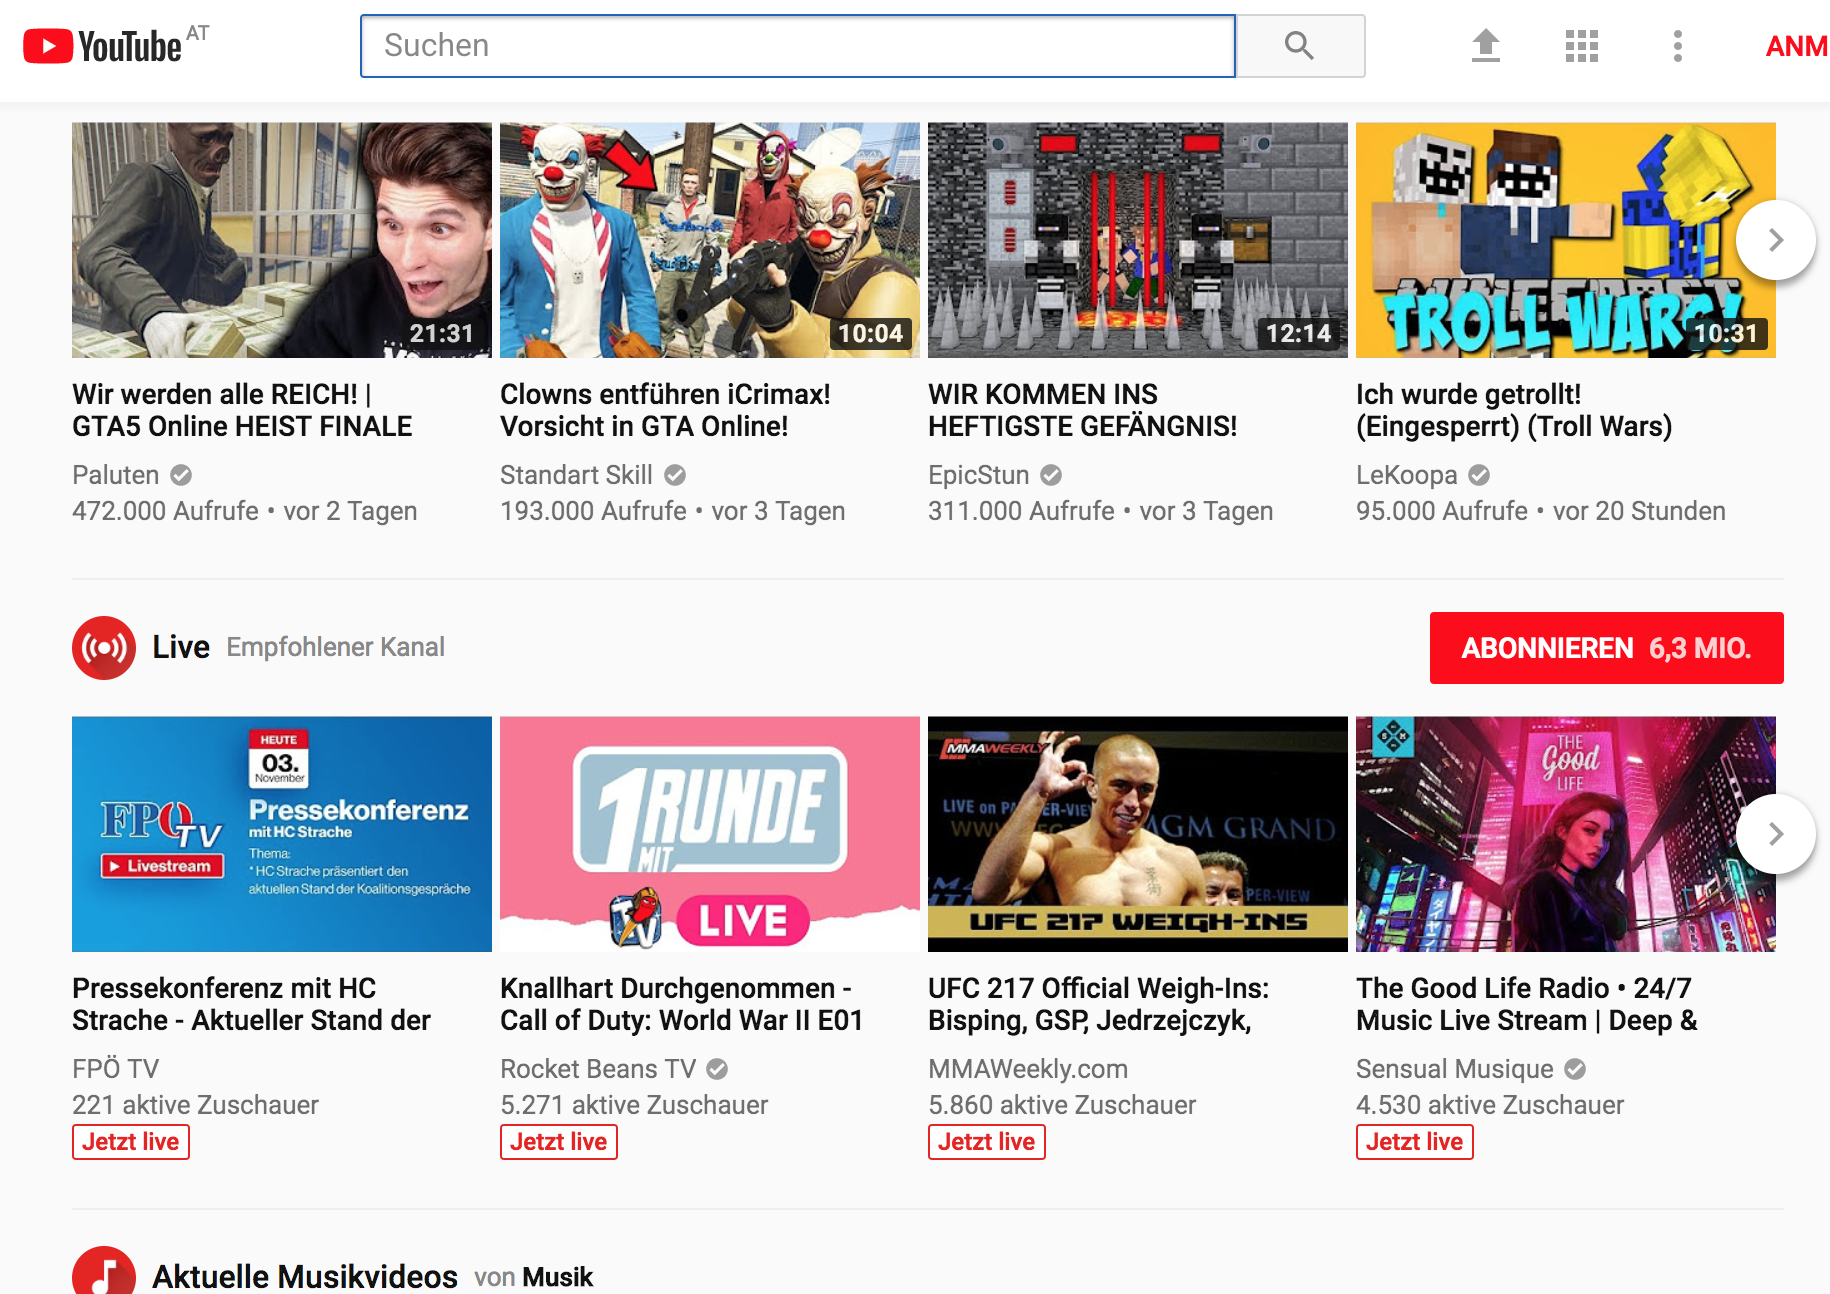The image size is (1830, 1294).
Task: Click '4.530 aktive Zuschauer' text
Action: click(1490, 1105)
